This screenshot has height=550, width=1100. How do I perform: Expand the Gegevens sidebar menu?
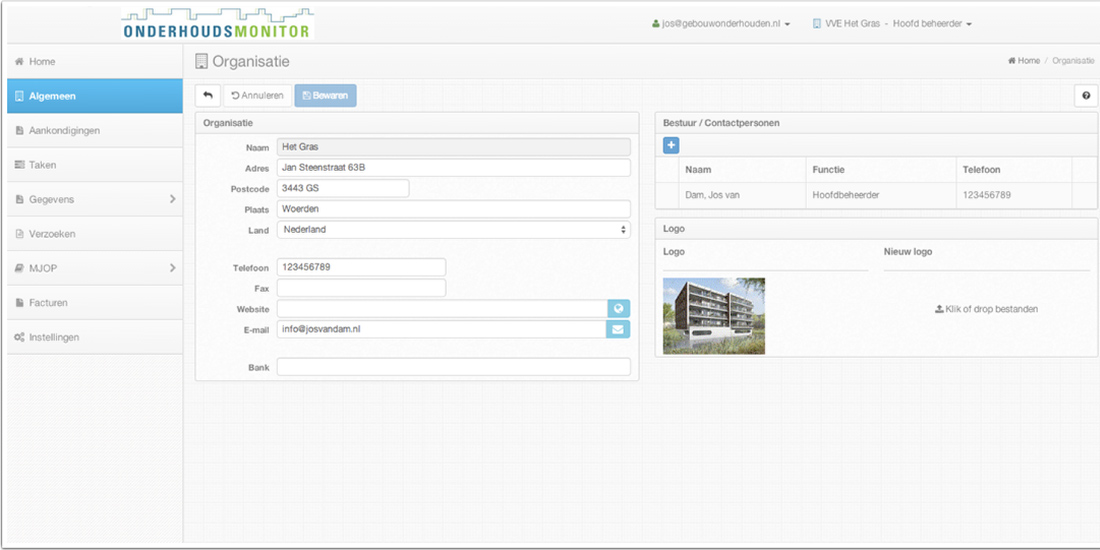click(x=94, y=199)
